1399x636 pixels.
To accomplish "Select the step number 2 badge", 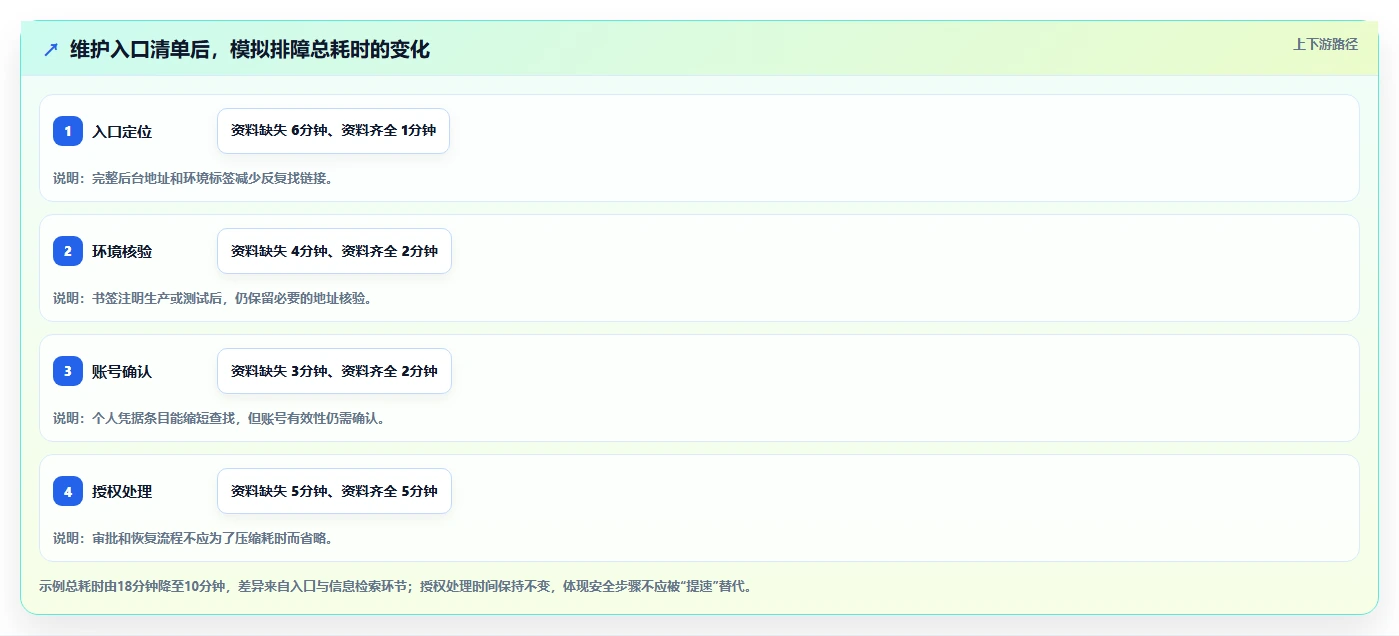I will click(68, 251).
